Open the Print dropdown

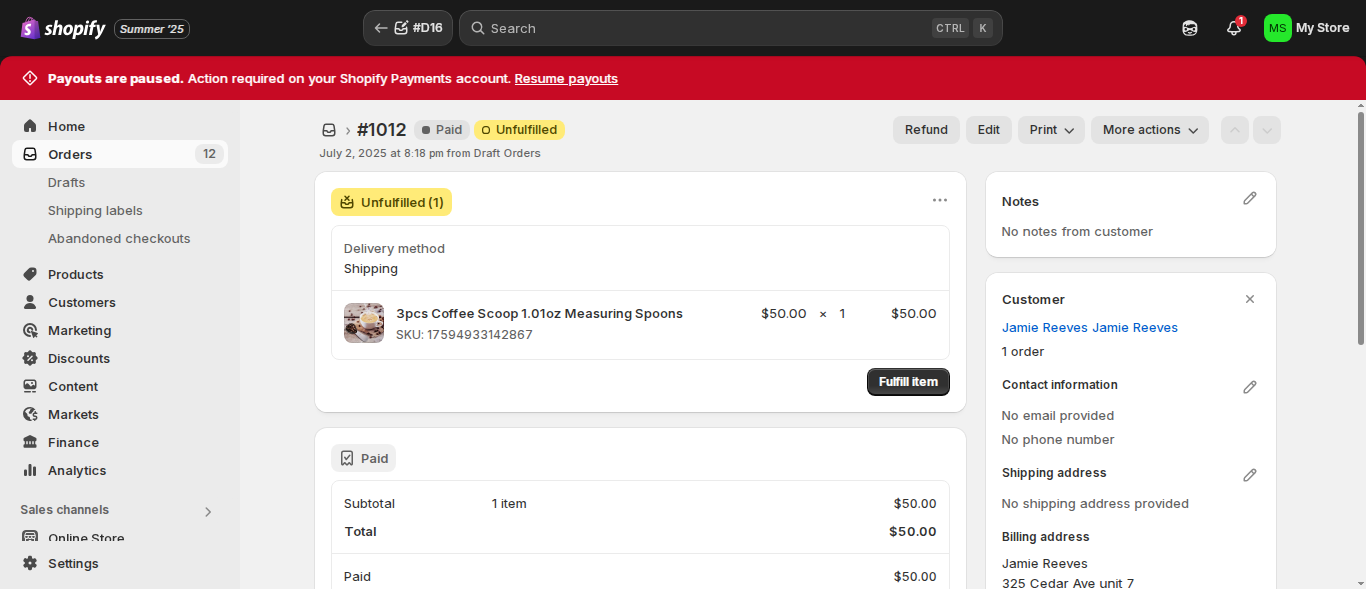coord(1051,130)
